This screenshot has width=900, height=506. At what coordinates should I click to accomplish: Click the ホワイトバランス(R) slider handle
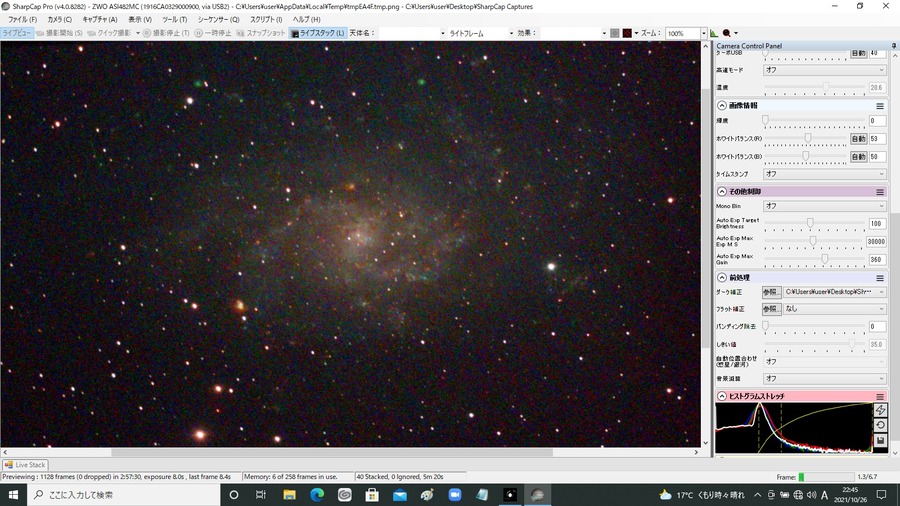point(808,138)
